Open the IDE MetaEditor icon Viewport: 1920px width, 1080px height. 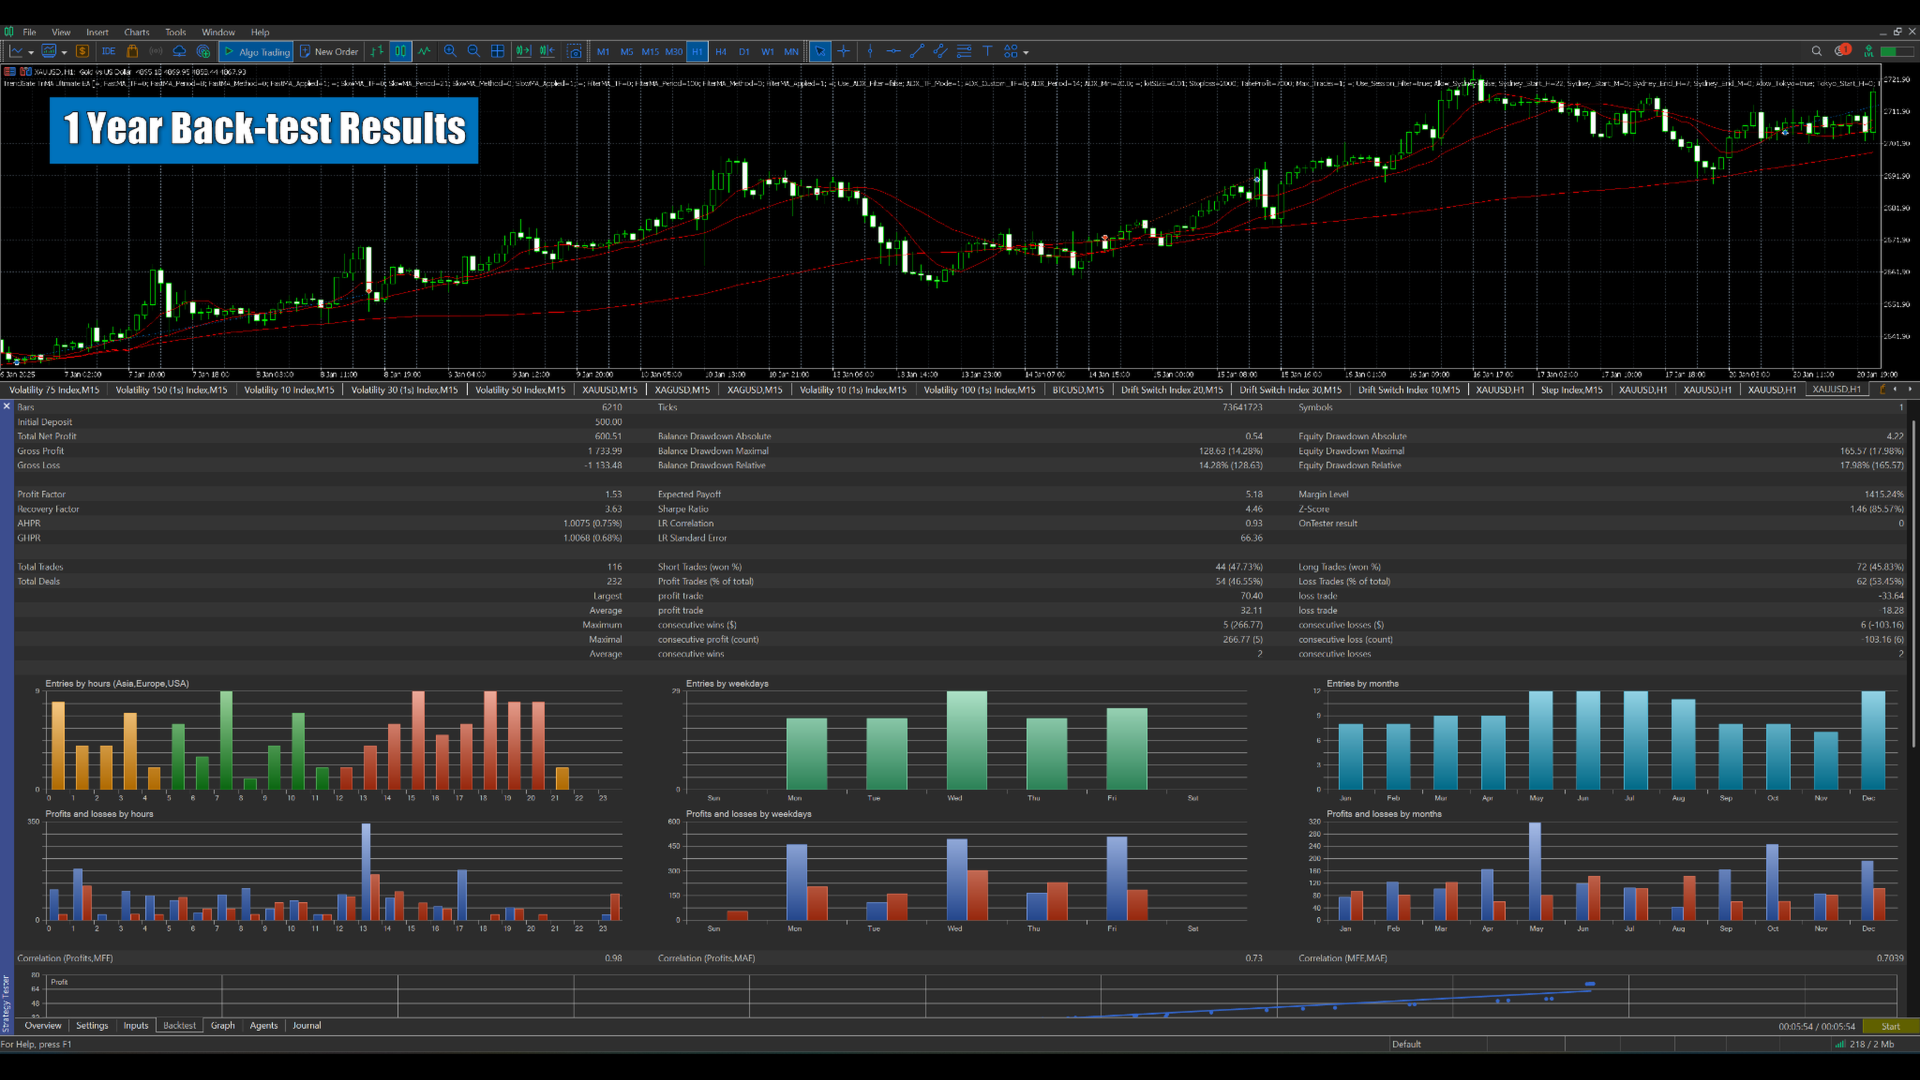point(108,51)
